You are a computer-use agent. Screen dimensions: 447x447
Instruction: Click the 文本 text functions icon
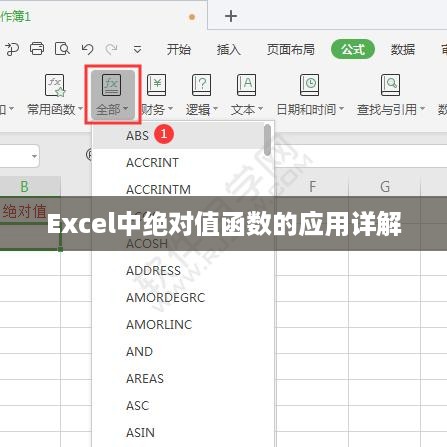[x=246, y=85]
